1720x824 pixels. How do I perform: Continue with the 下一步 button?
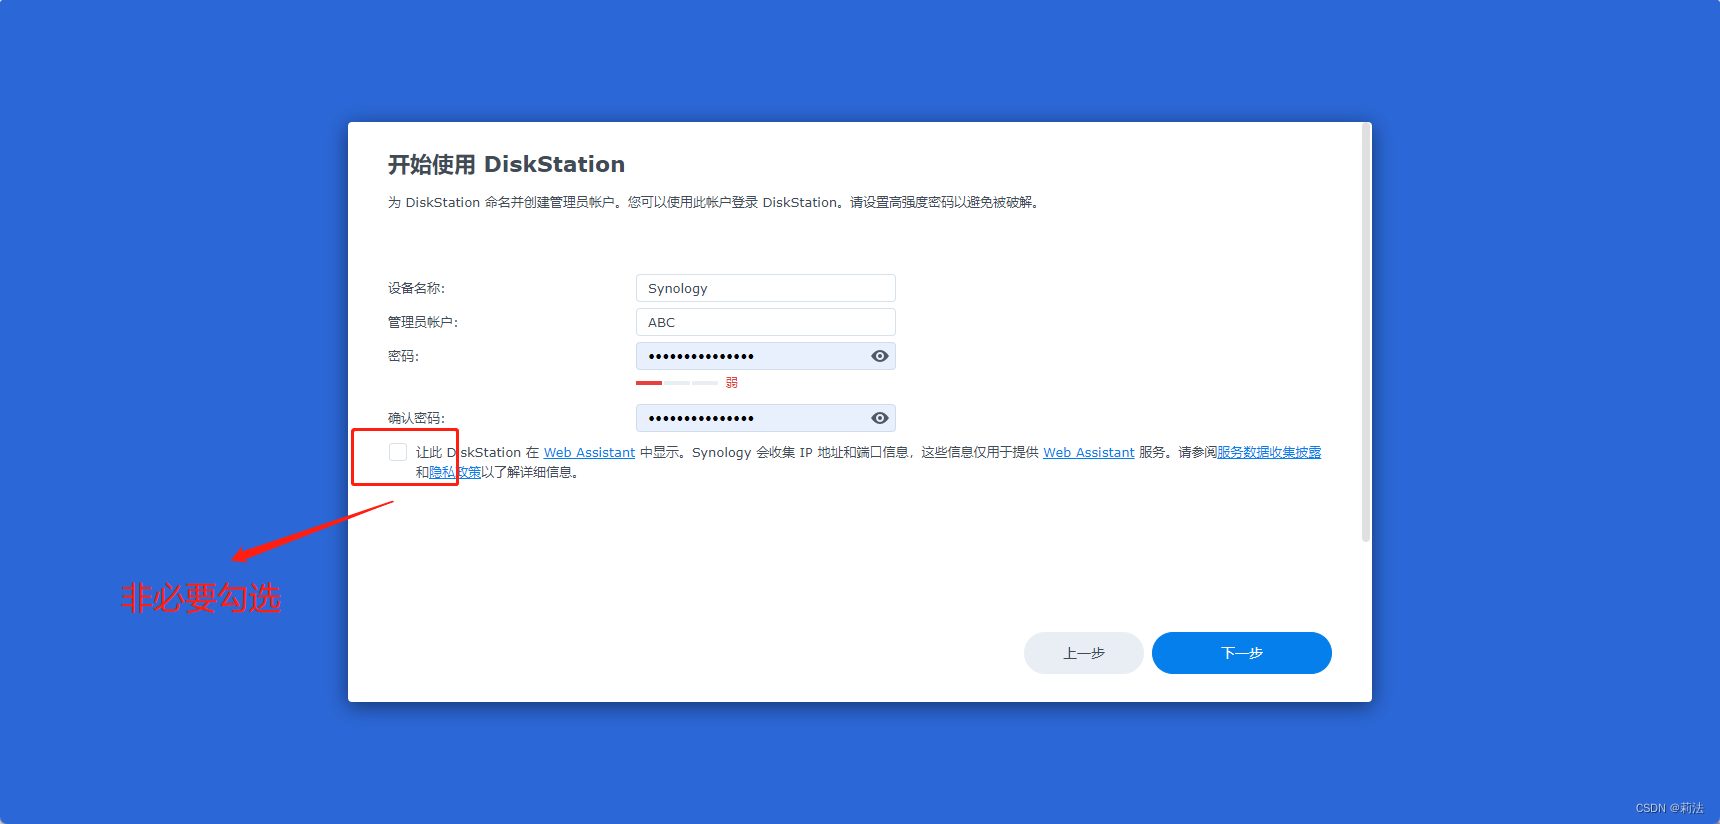pyautogui.click(x=1242, y=653)
